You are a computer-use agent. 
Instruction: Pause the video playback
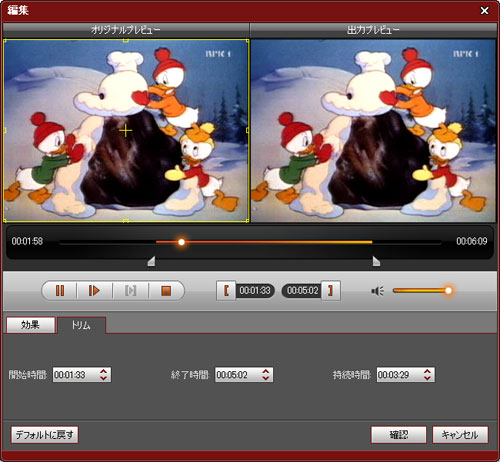(60, 291)
